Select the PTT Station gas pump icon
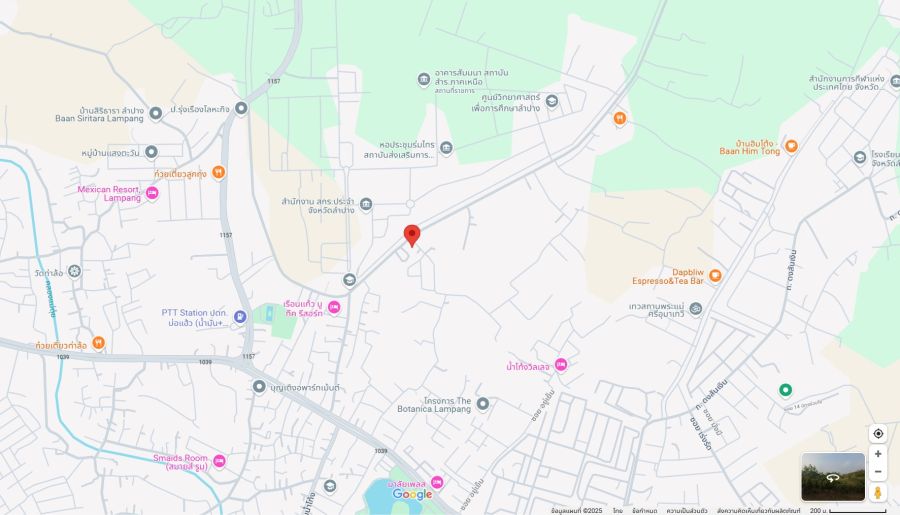This screenshot has width=900, height=515. (x=240, y=316)
